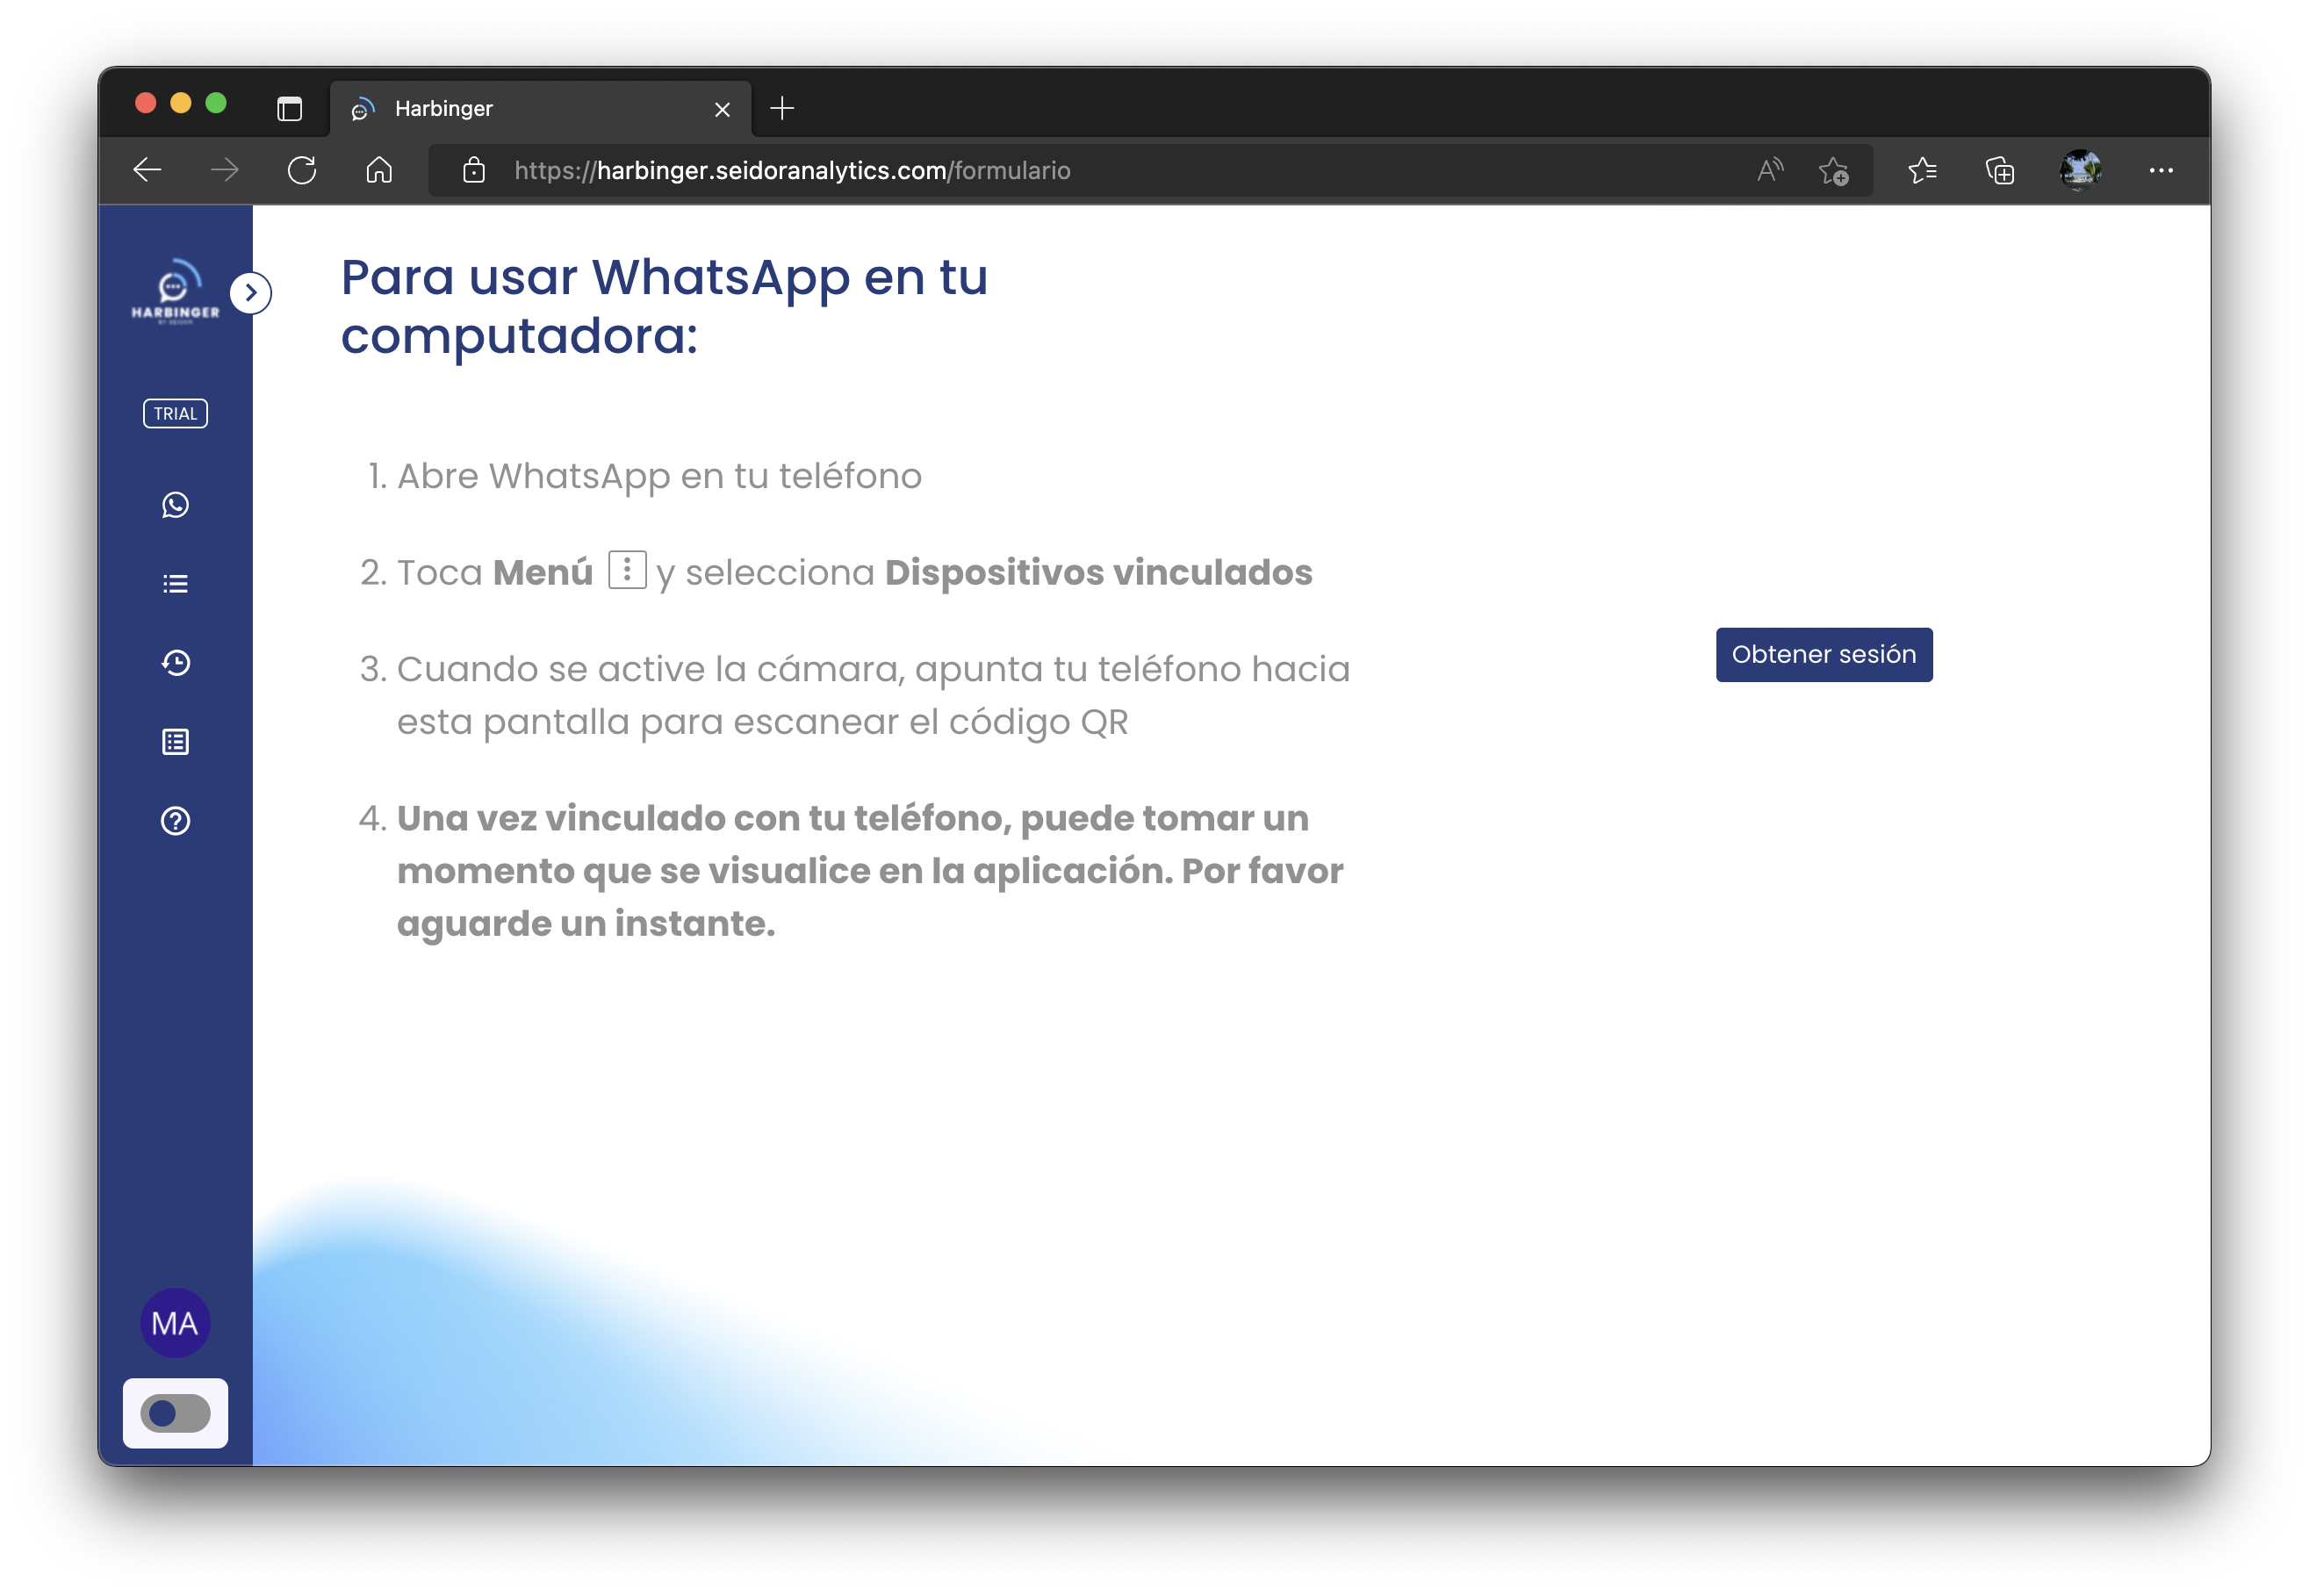This screenshot has width=2309, height=1596.
Task: Reload the page with the refresh icon
Action: [x=302, y=170]
